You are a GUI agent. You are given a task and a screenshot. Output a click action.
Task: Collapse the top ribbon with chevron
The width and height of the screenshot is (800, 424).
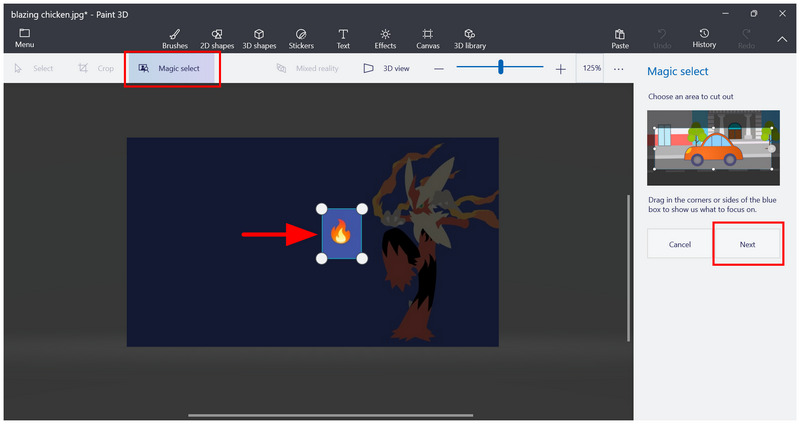pos(782,39)
